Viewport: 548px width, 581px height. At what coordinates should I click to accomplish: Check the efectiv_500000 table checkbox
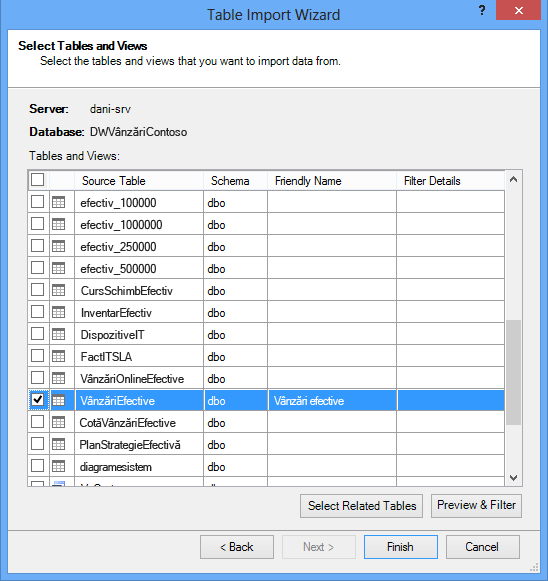(x=37, y=268)
